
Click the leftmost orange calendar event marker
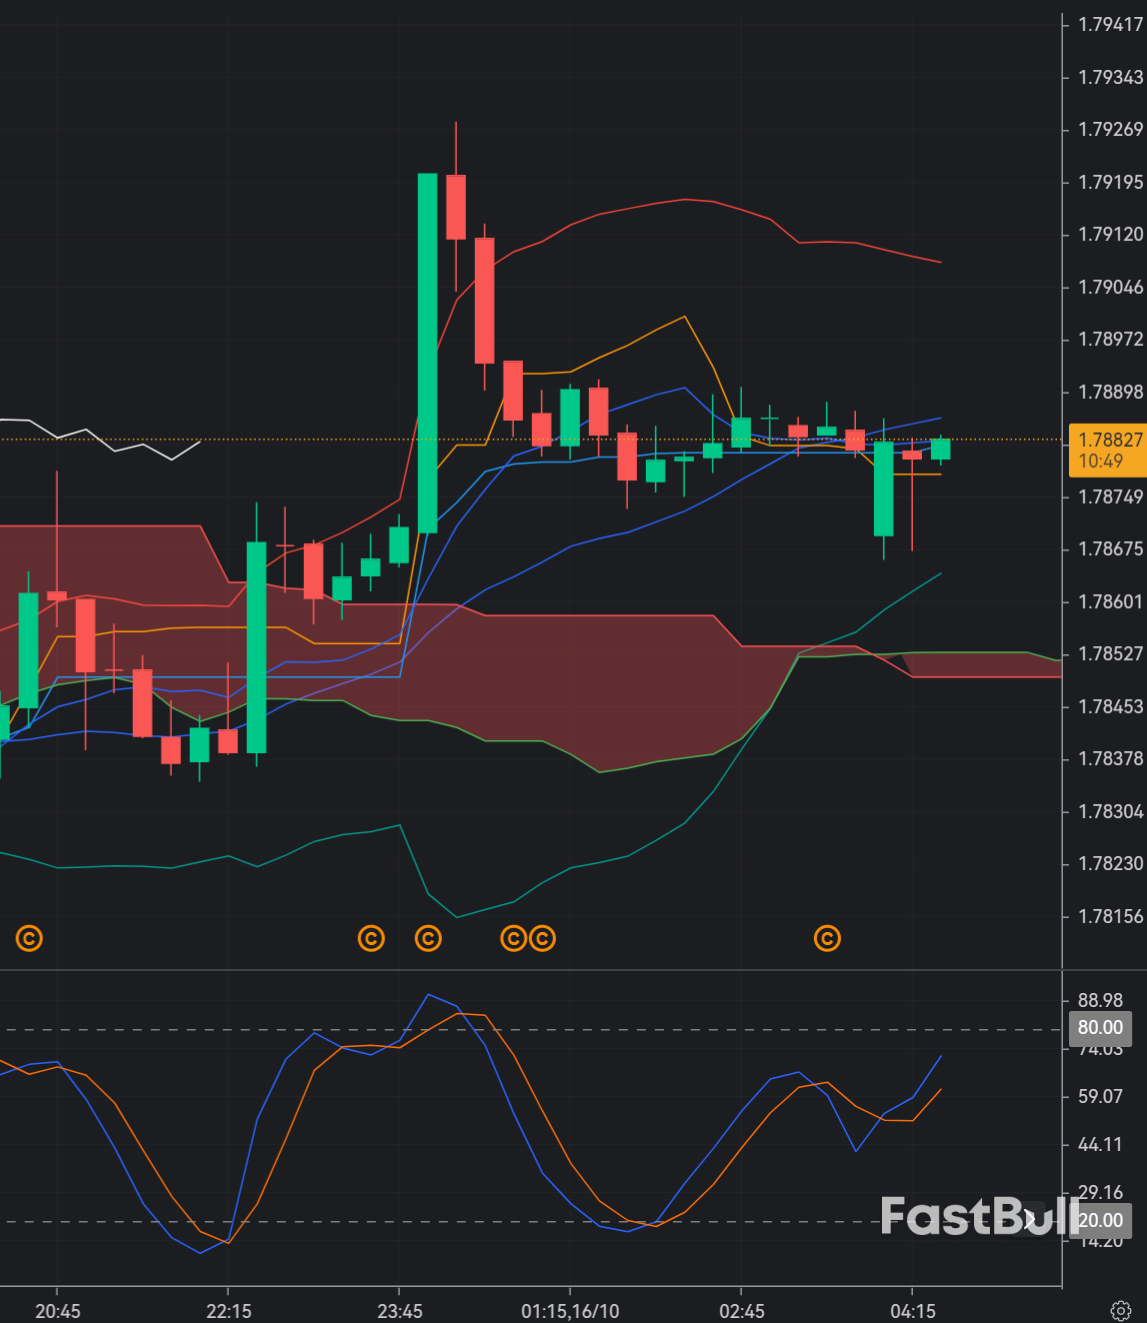[29, 938]
